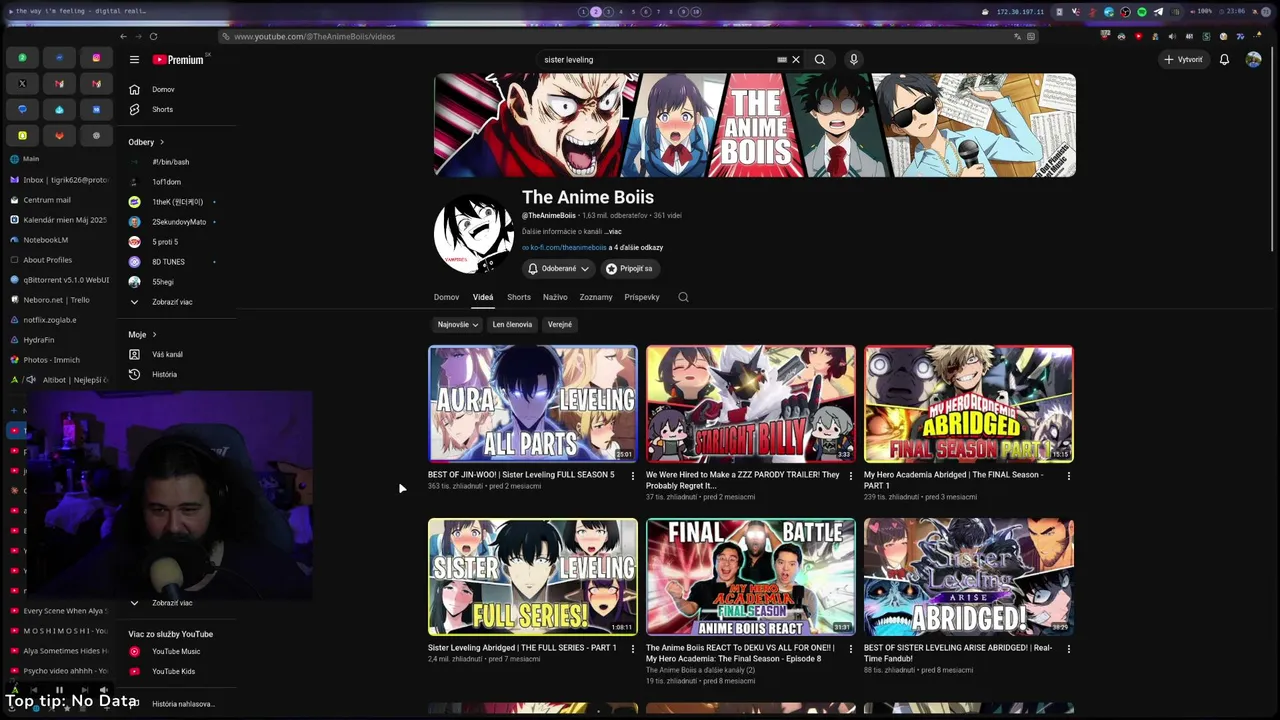The image size is (1280, 720).
Task: Click the clock showing 23:06
Action: pyautogui.click(x=1237, y=12)
